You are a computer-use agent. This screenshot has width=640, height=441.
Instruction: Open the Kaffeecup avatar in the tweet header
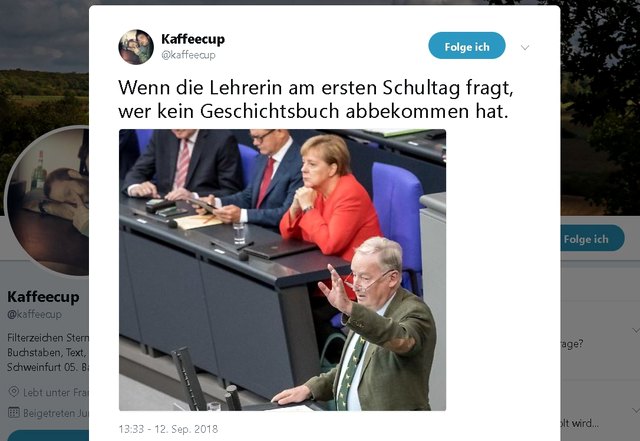[x=136, y=47]
